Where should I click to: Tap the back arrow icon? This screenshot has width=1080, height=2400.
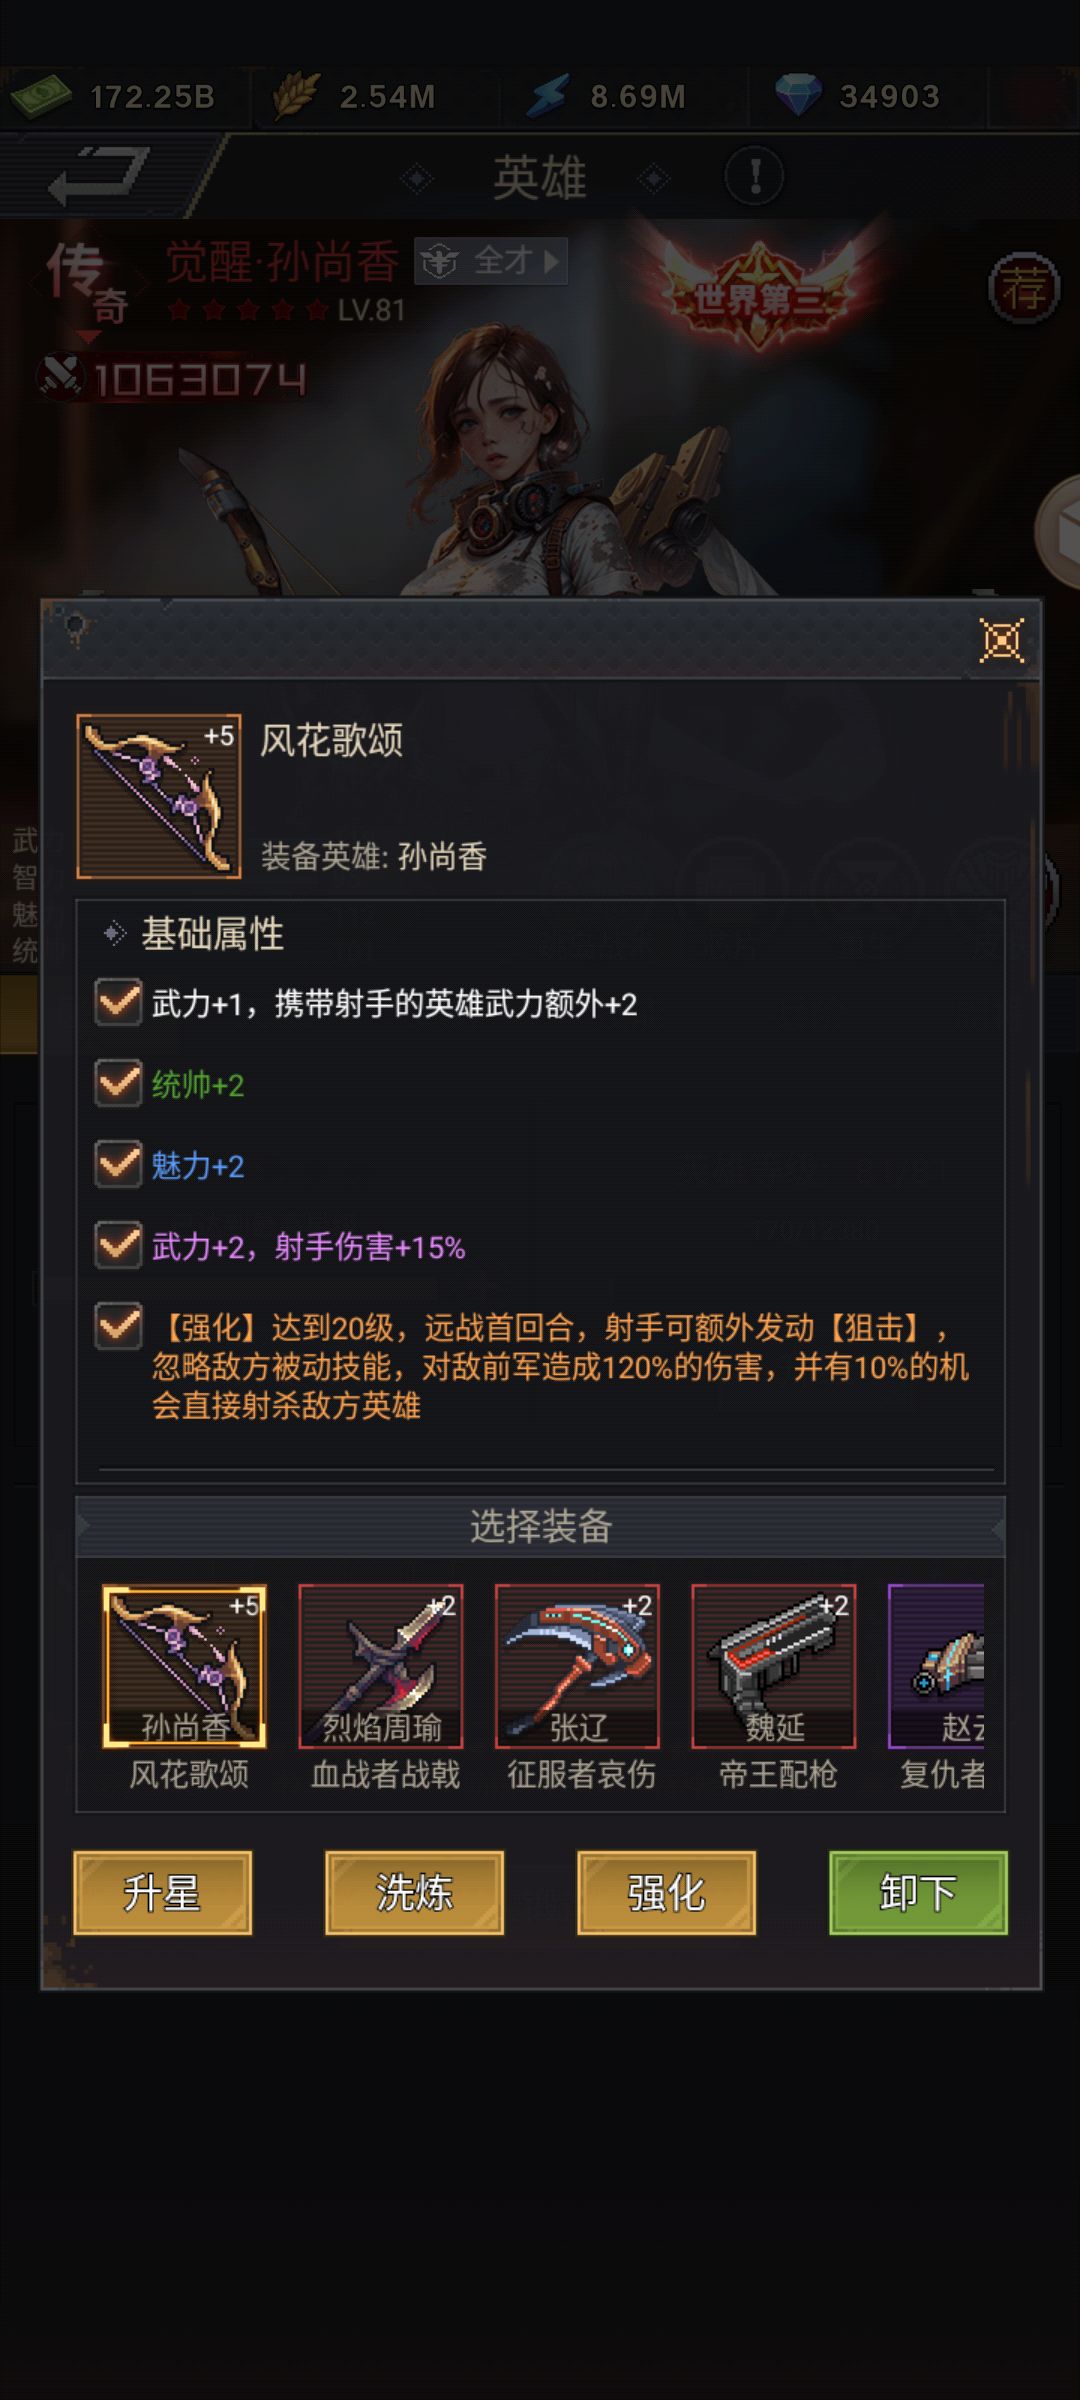point(100,176)
